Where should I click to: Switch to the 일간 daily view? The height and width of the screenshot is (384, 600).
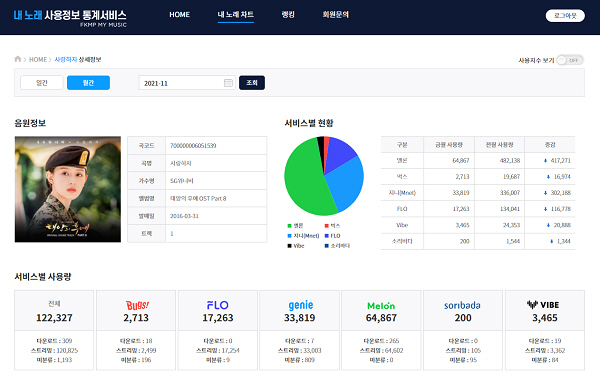tap(41, 83)
